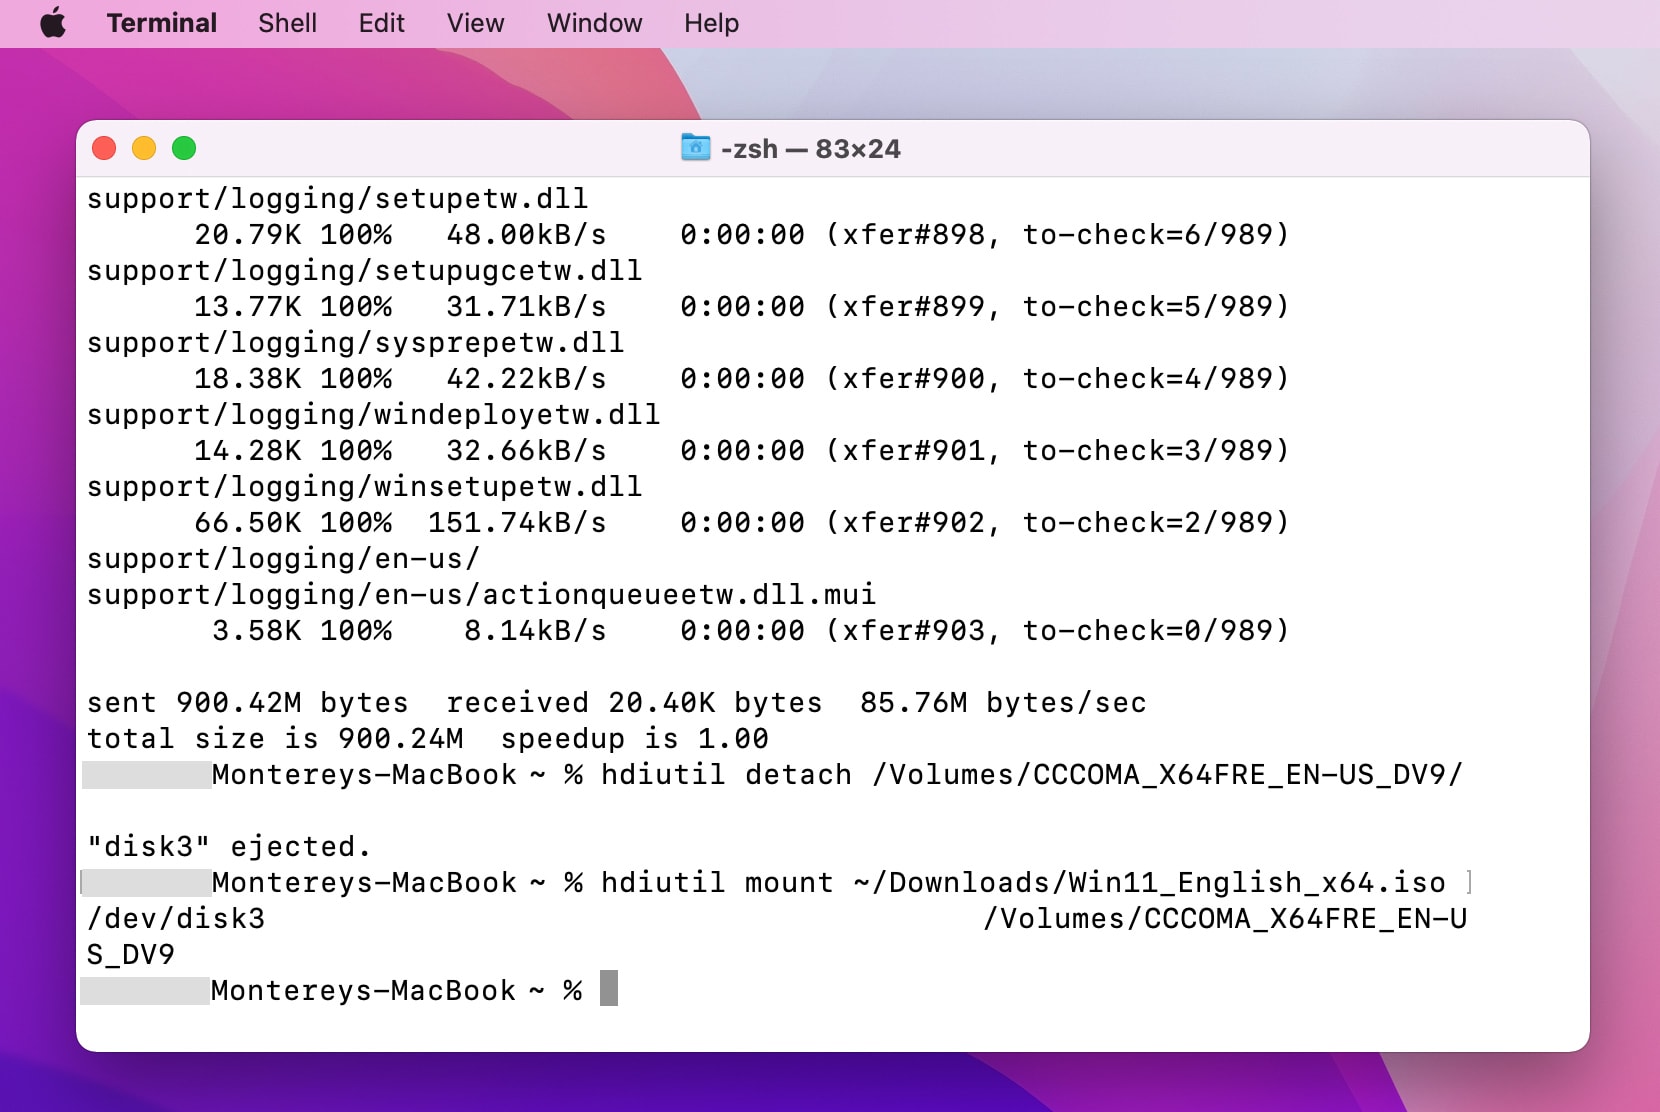
Task: Click the green full-screen traffic light
Action: coord(184,148)
